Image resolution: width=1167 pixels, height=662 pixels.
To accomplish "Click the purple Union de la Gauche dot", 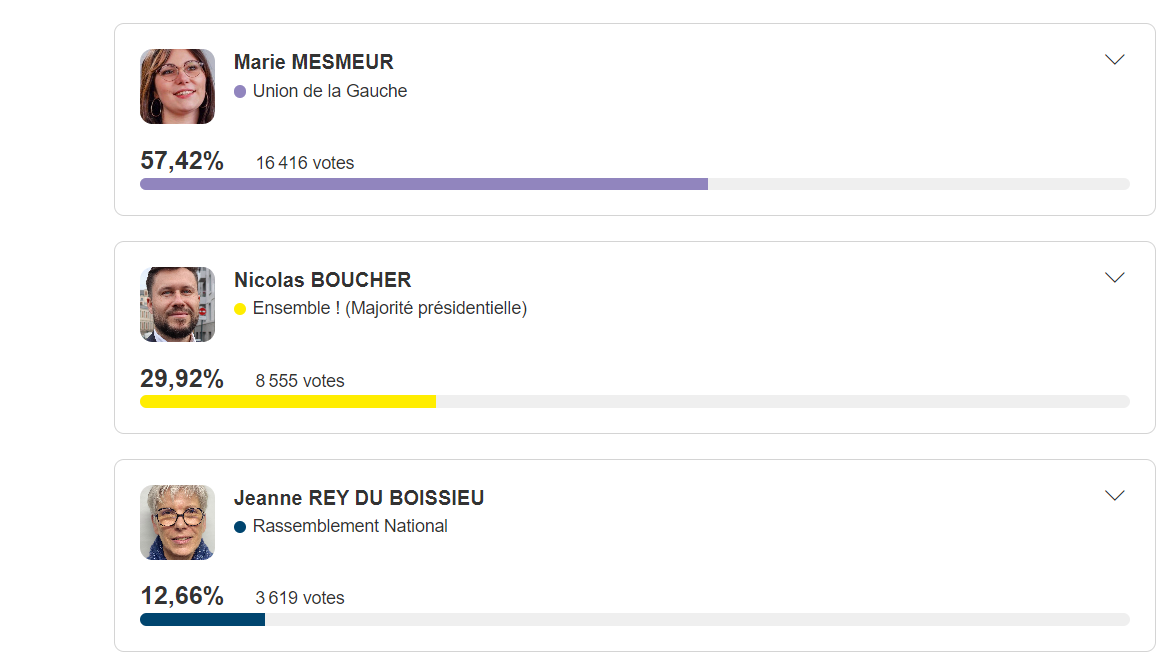I will (x=240, y=92).
